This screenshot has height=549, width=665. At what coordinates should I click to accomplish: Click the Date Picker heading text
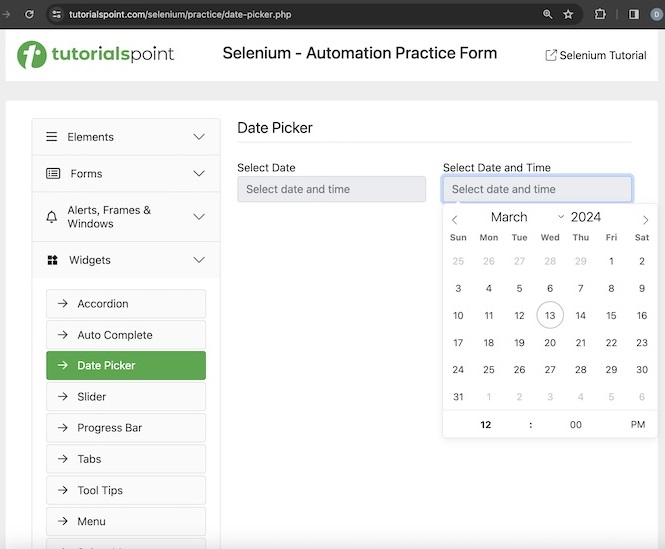(x=275, y=128)
